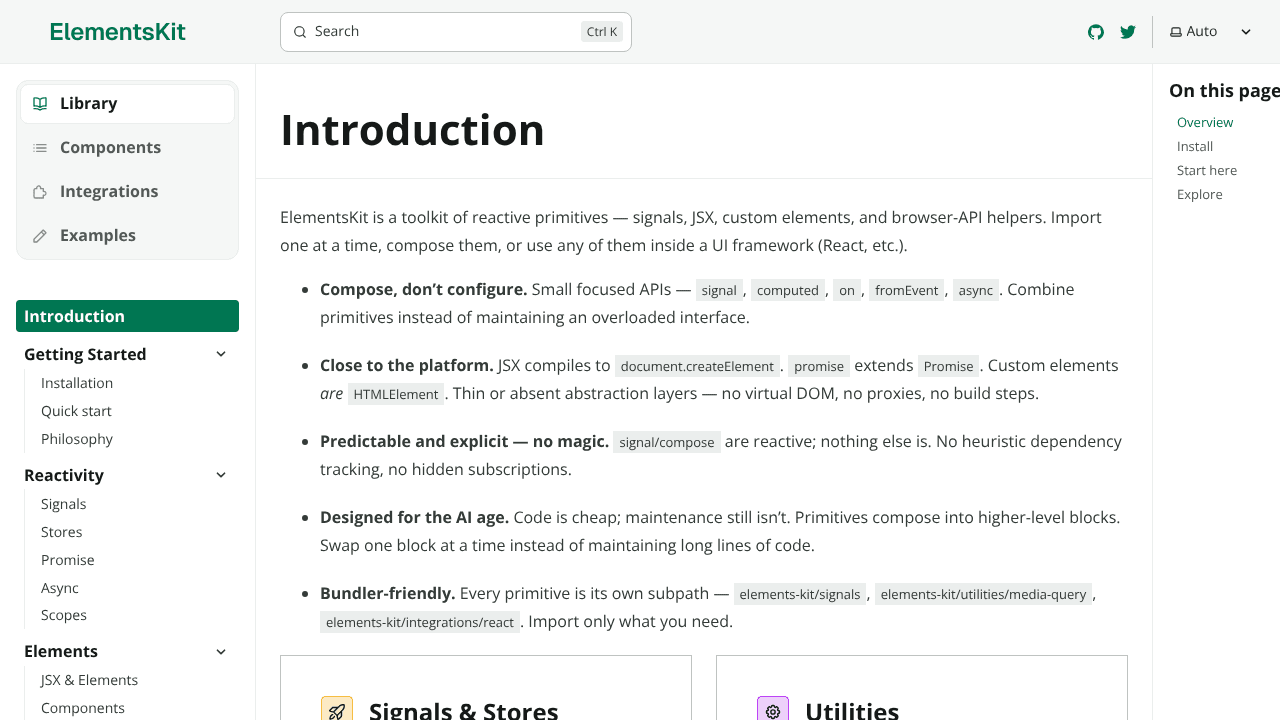Jump to Start here section
Screen dimensions: 1280x720
[1207, 170]
